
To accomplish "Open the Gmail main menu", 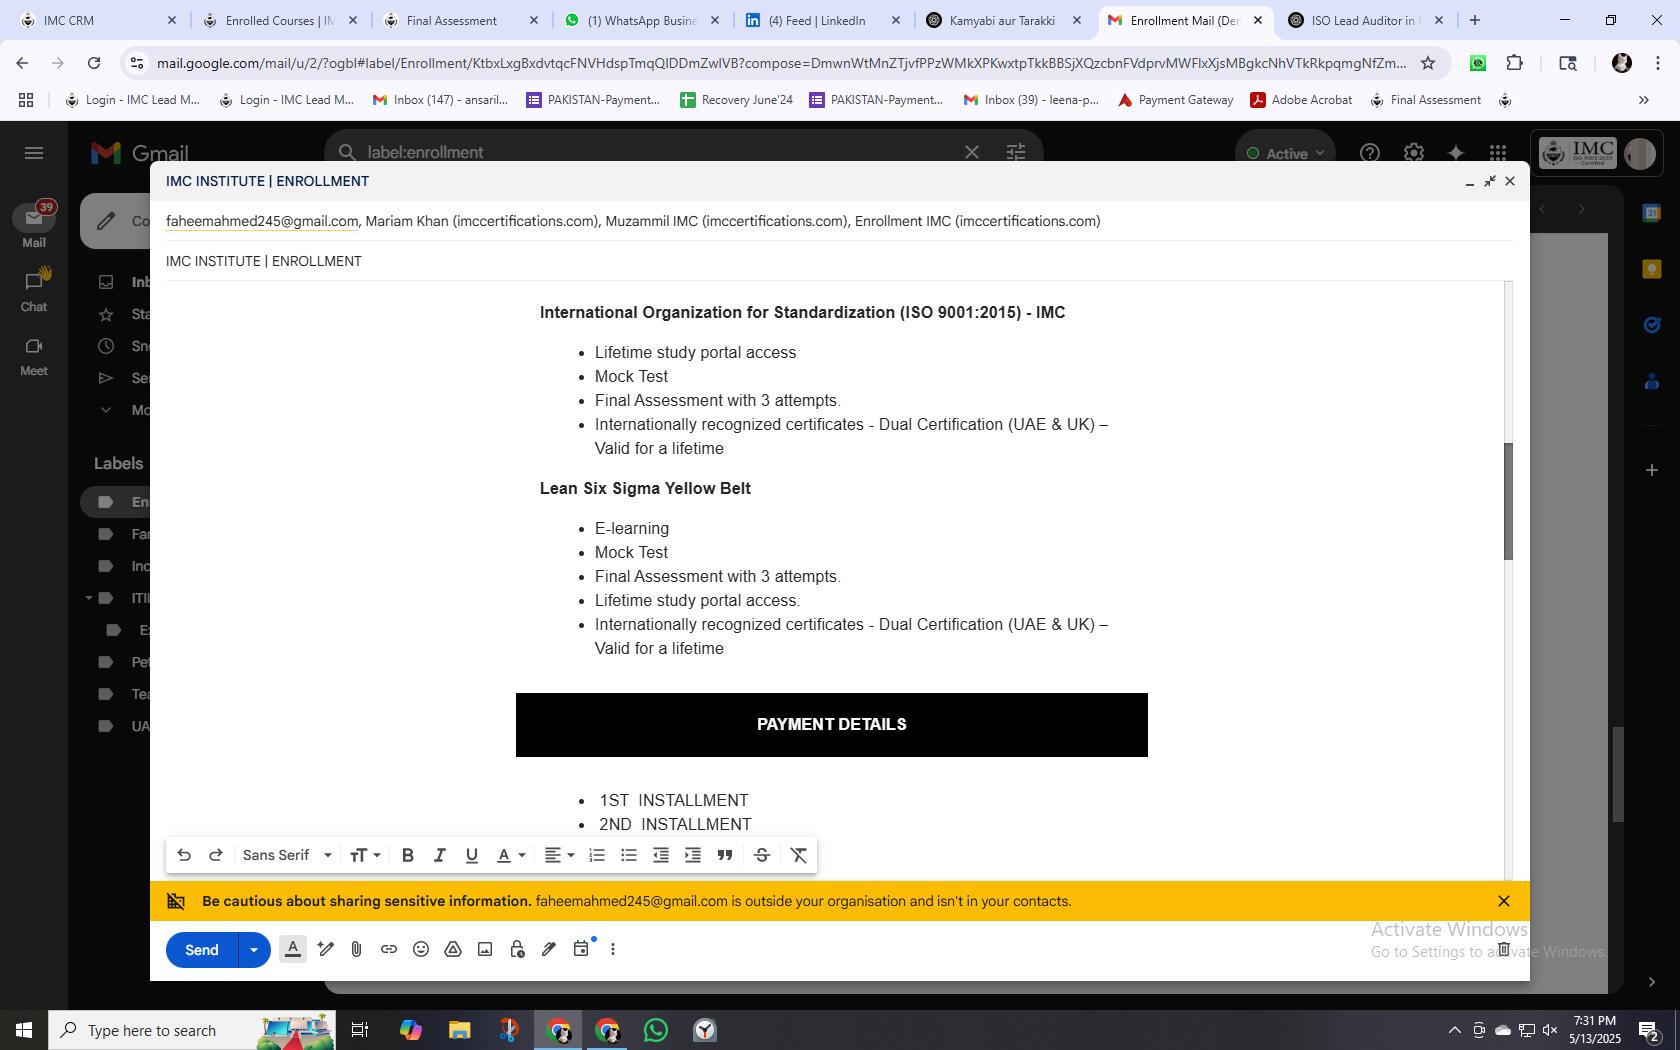I will click(x=34, y=153).
